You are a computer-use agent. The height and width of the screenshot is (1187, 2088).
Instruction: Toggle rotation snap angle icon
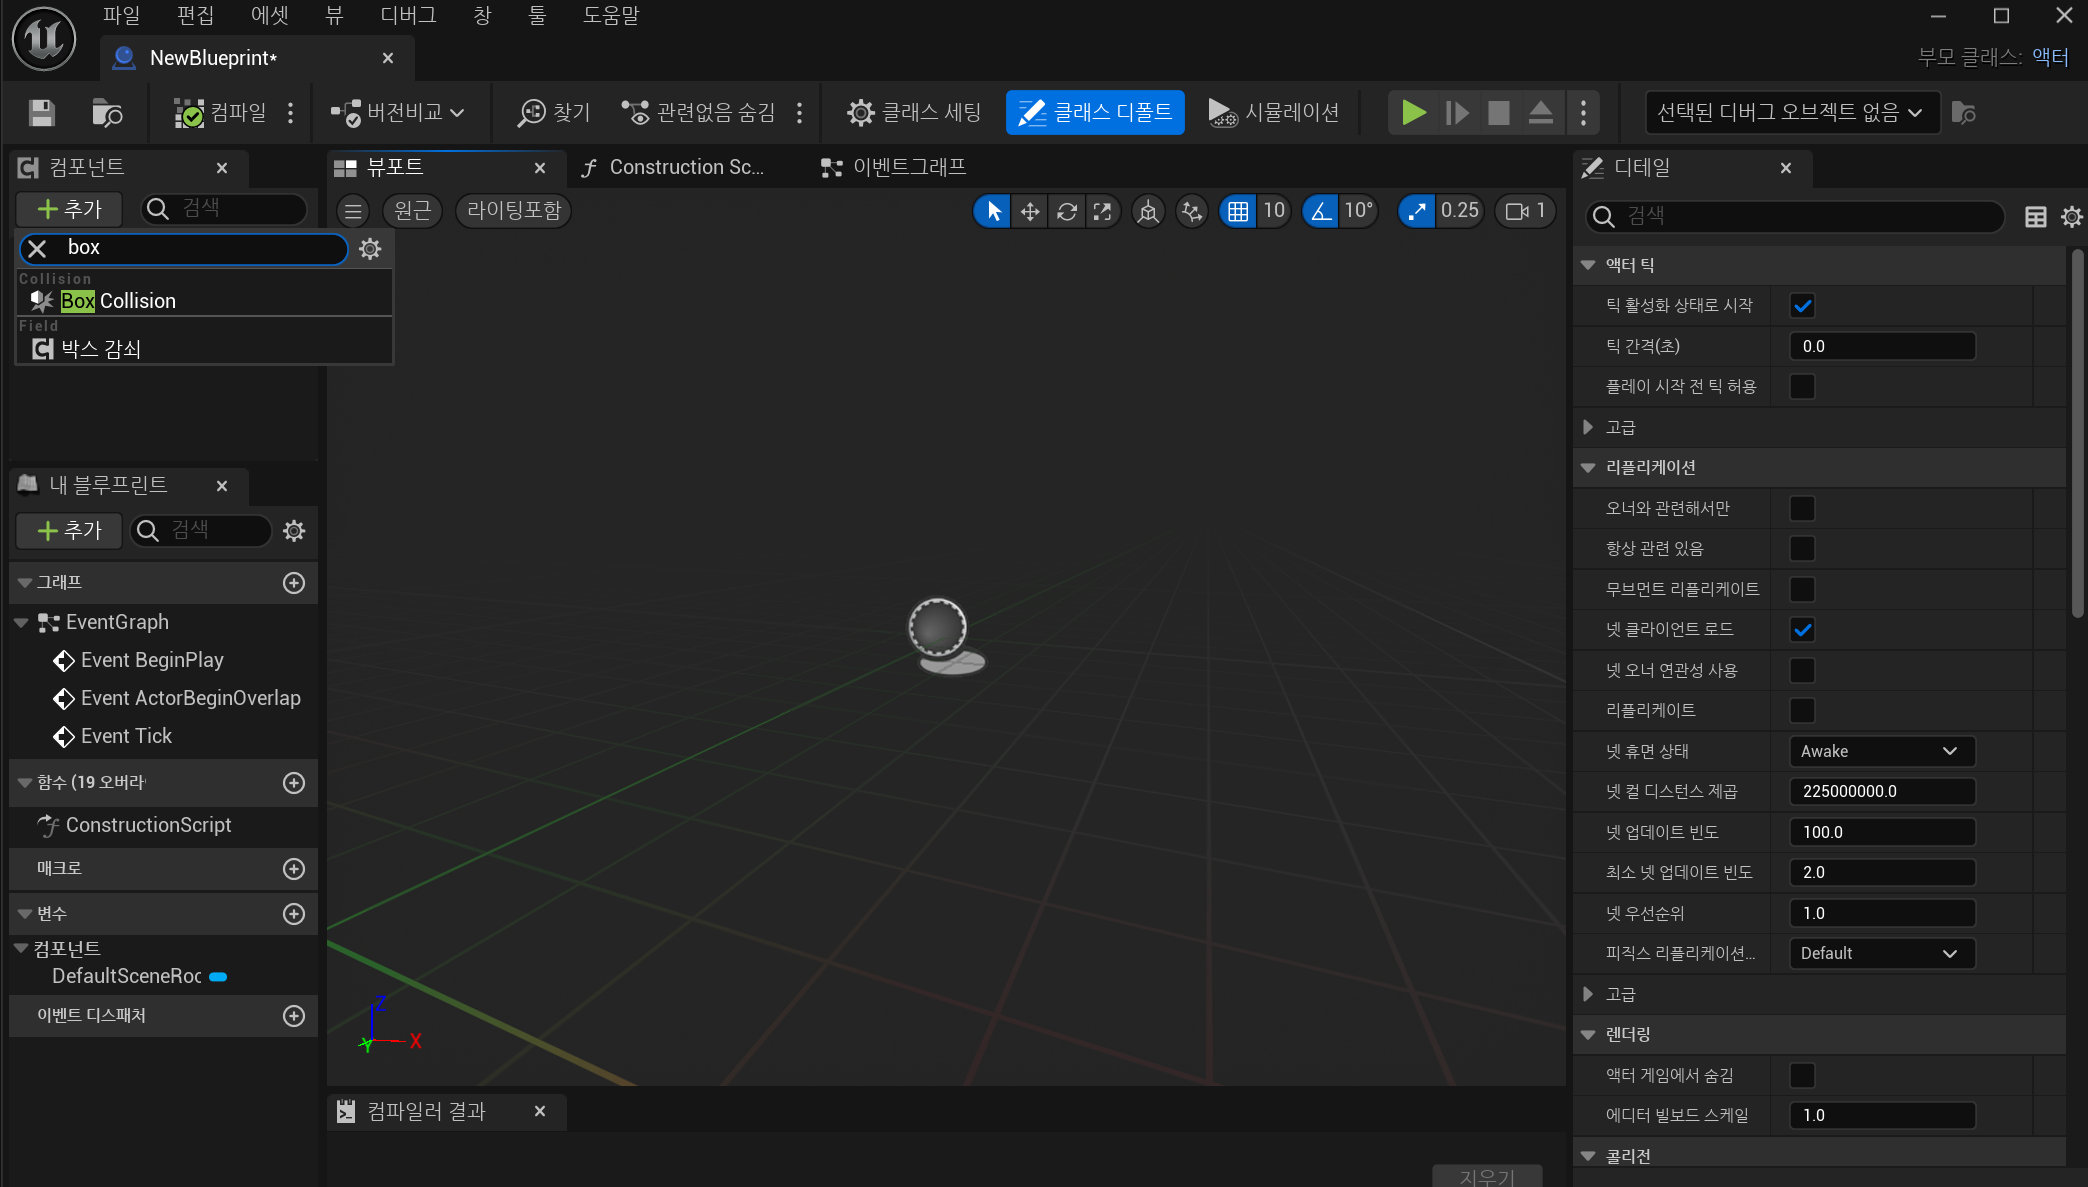(x=1321, y=211)
